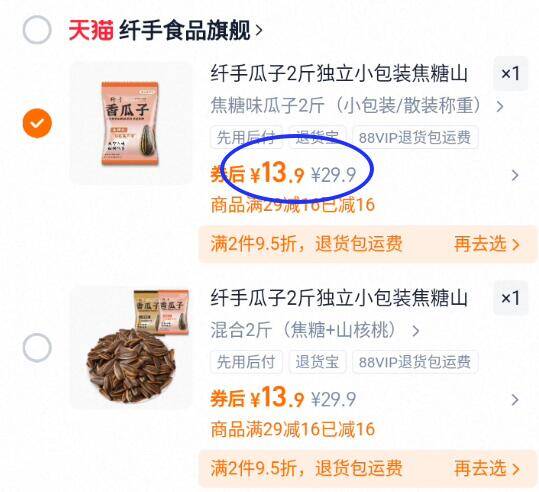
Task: Tap the second item's 先用后付 tag
Action: point(246,362)
